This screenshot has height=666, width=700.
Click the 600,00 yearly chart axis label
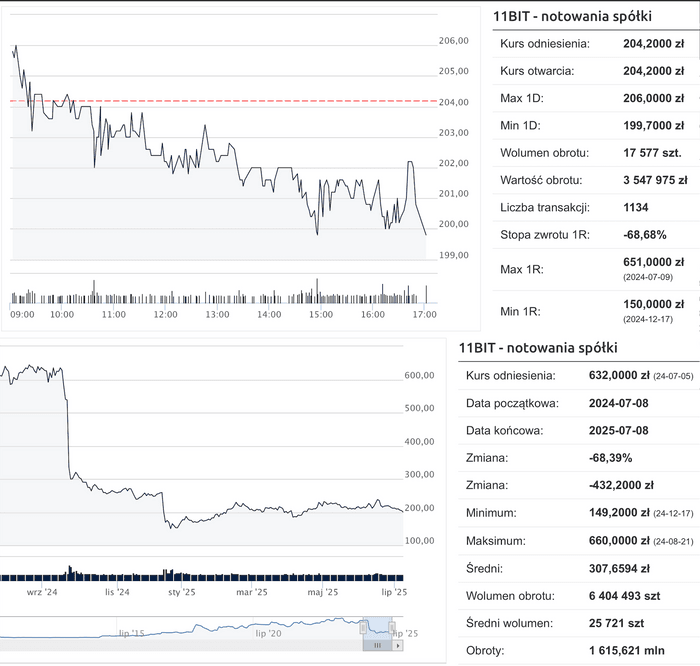[419, 375]
